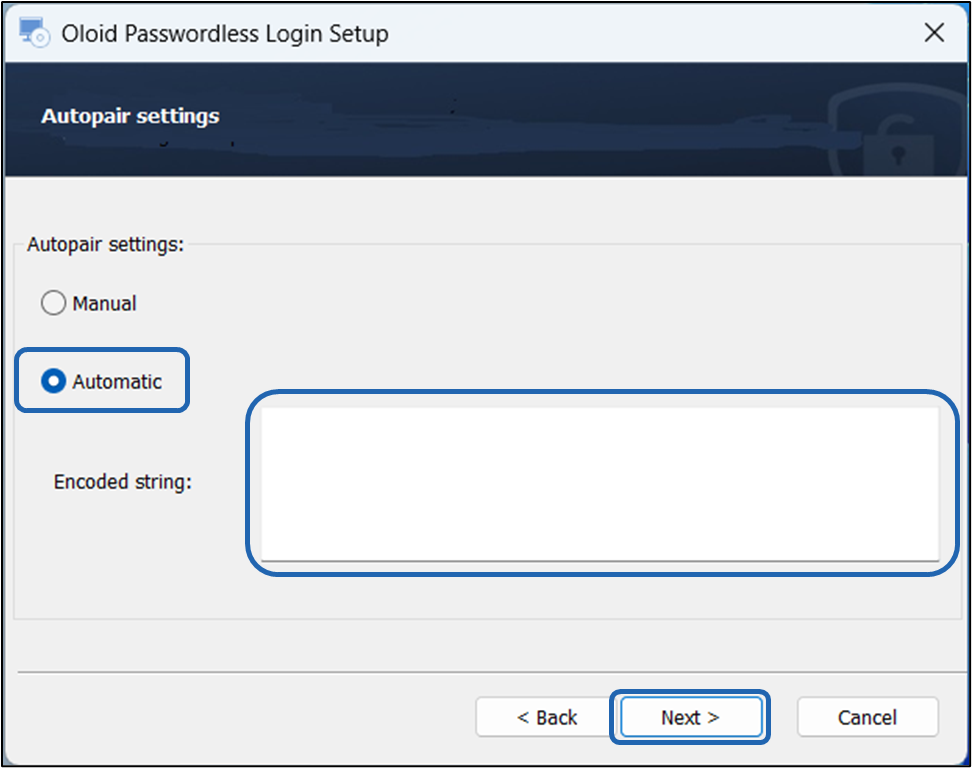This screenshot has width=972, height=768.
Task: Click inside the Encoded string text box
Action: [x=599, y=483]
